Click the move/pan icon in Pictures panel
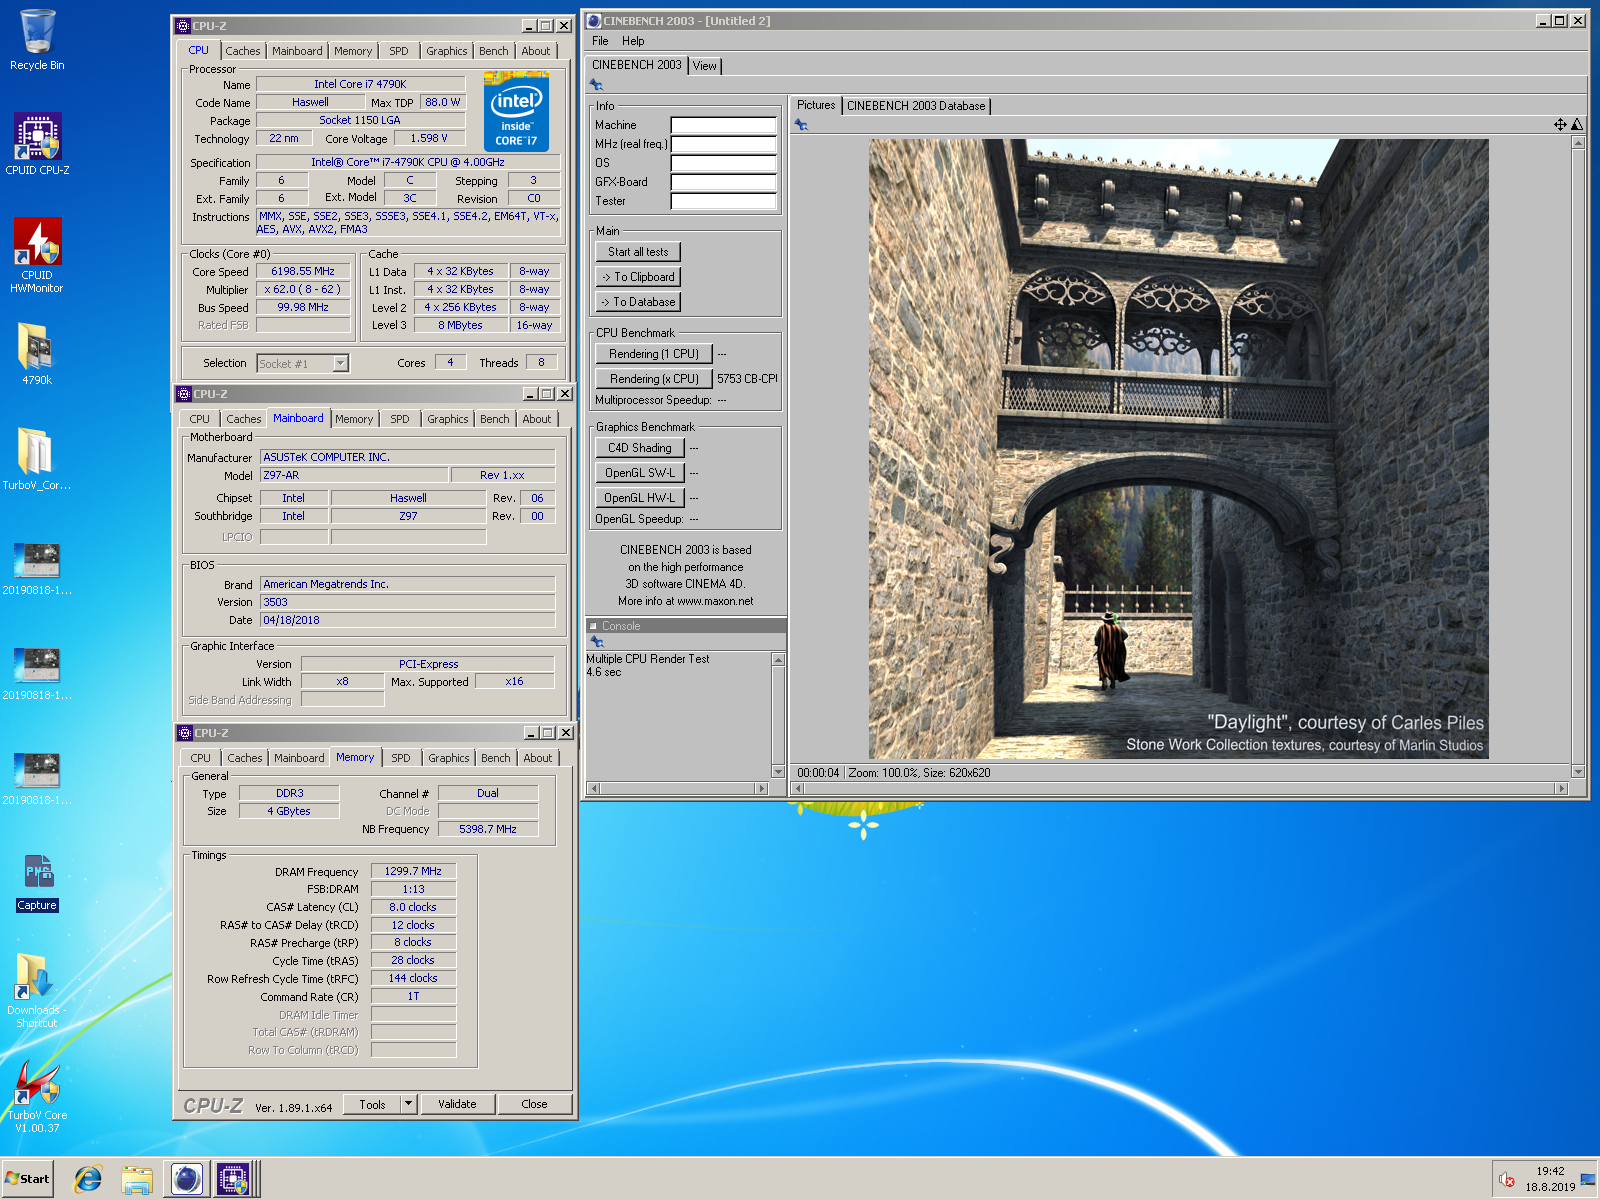 [x=1560, y=125]
